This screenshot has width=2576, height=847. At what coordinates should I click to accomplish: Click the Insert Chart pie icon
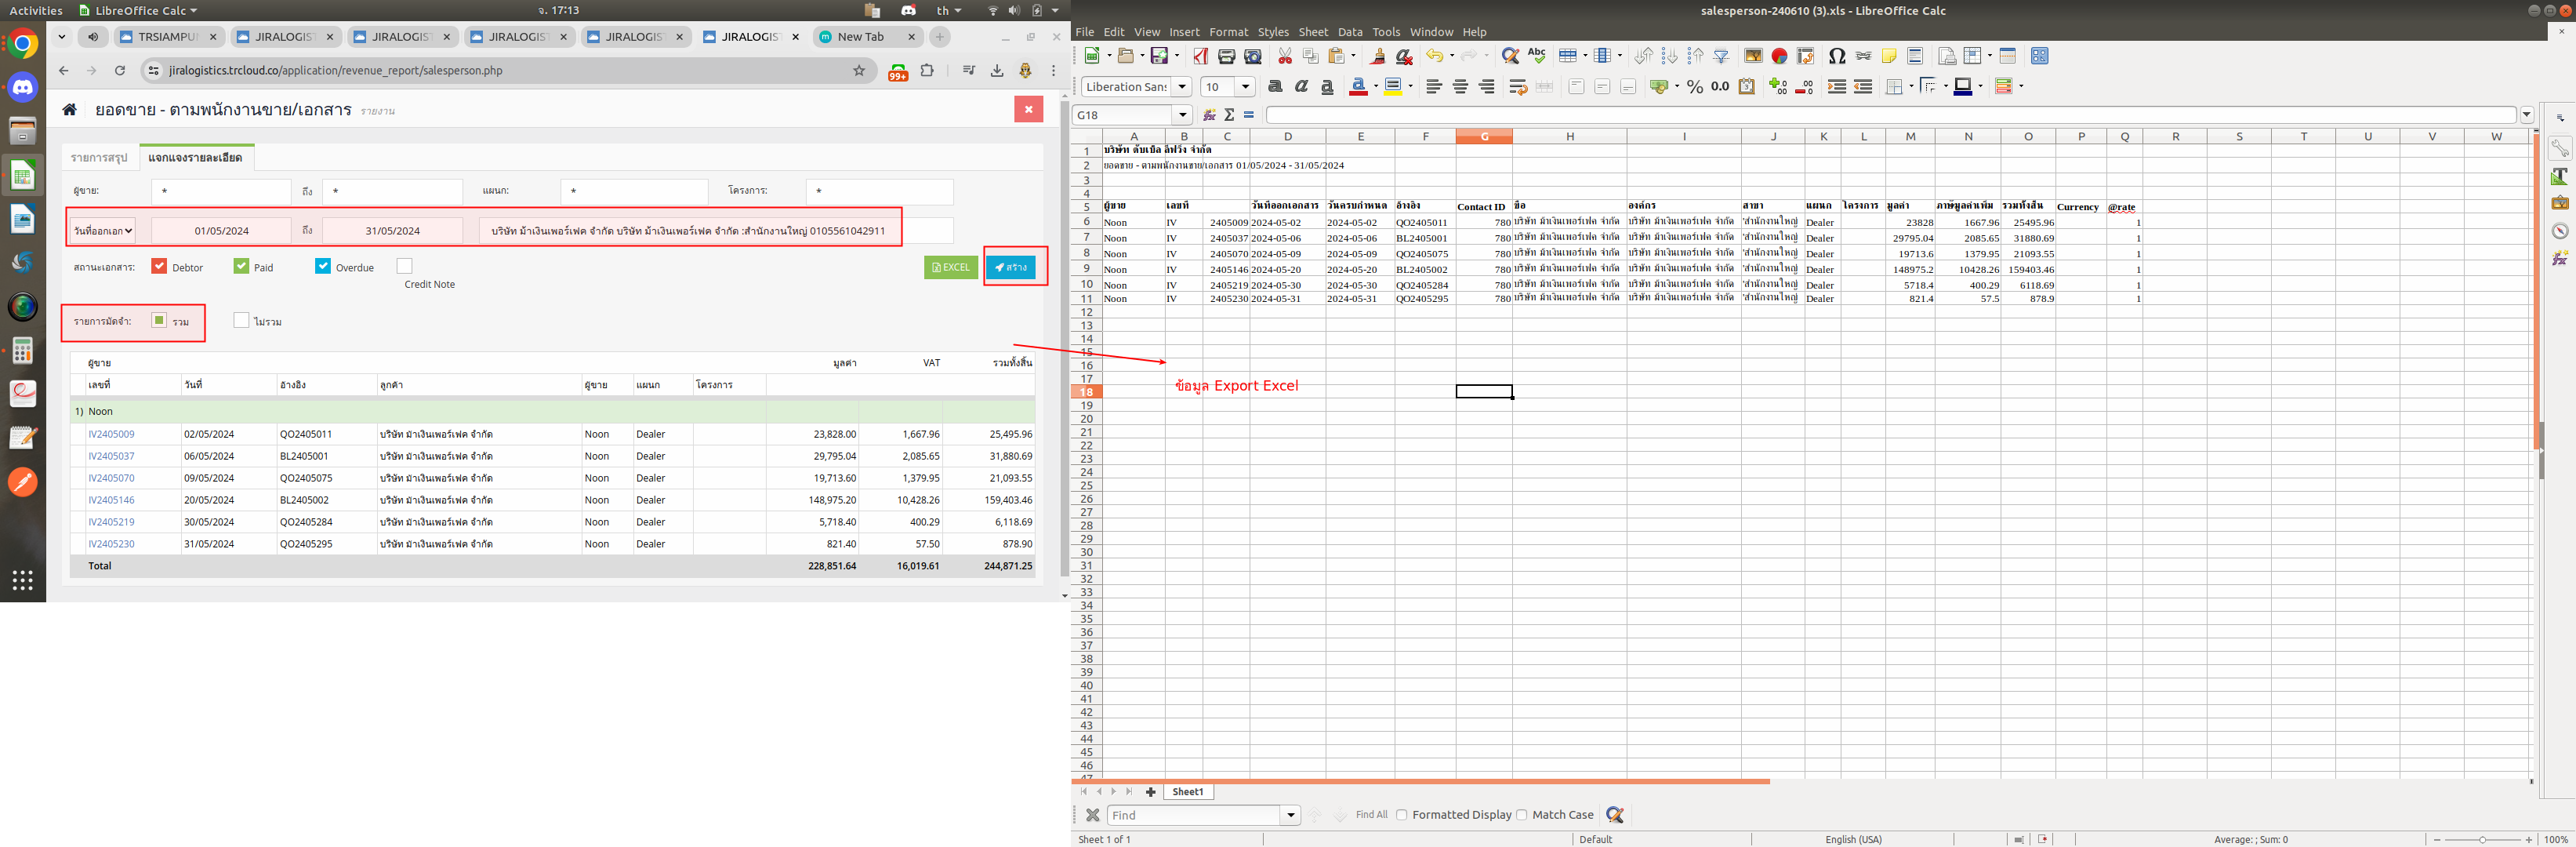[1779, 56]
